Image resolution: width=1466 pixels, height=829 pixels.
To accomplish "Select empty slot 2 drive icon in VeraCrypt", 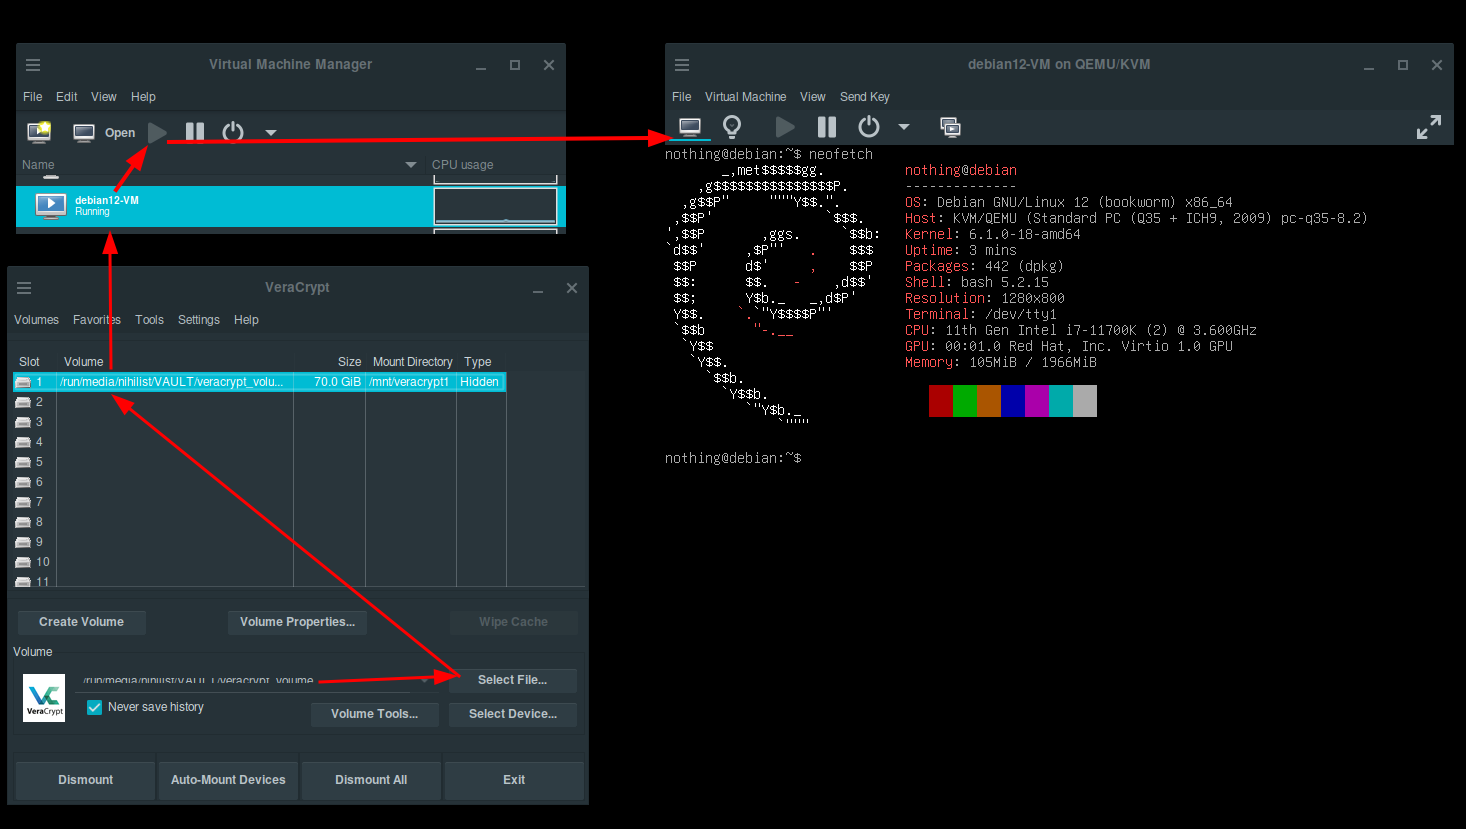I will (x=23, y=402).
